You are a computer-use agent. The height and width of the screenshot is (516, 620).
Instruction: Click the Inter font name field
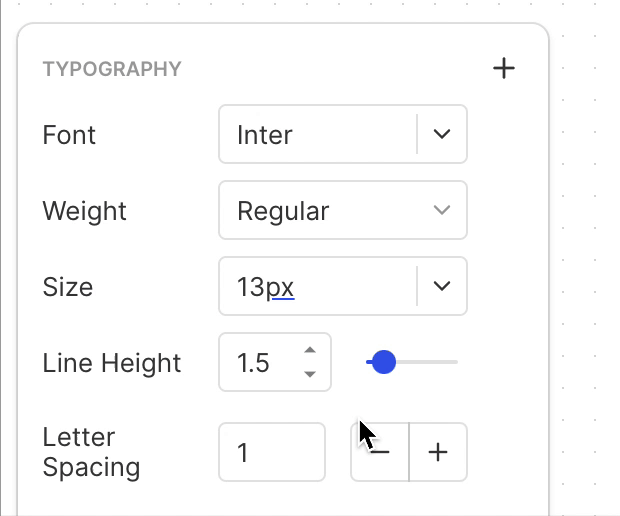[318, 134]
